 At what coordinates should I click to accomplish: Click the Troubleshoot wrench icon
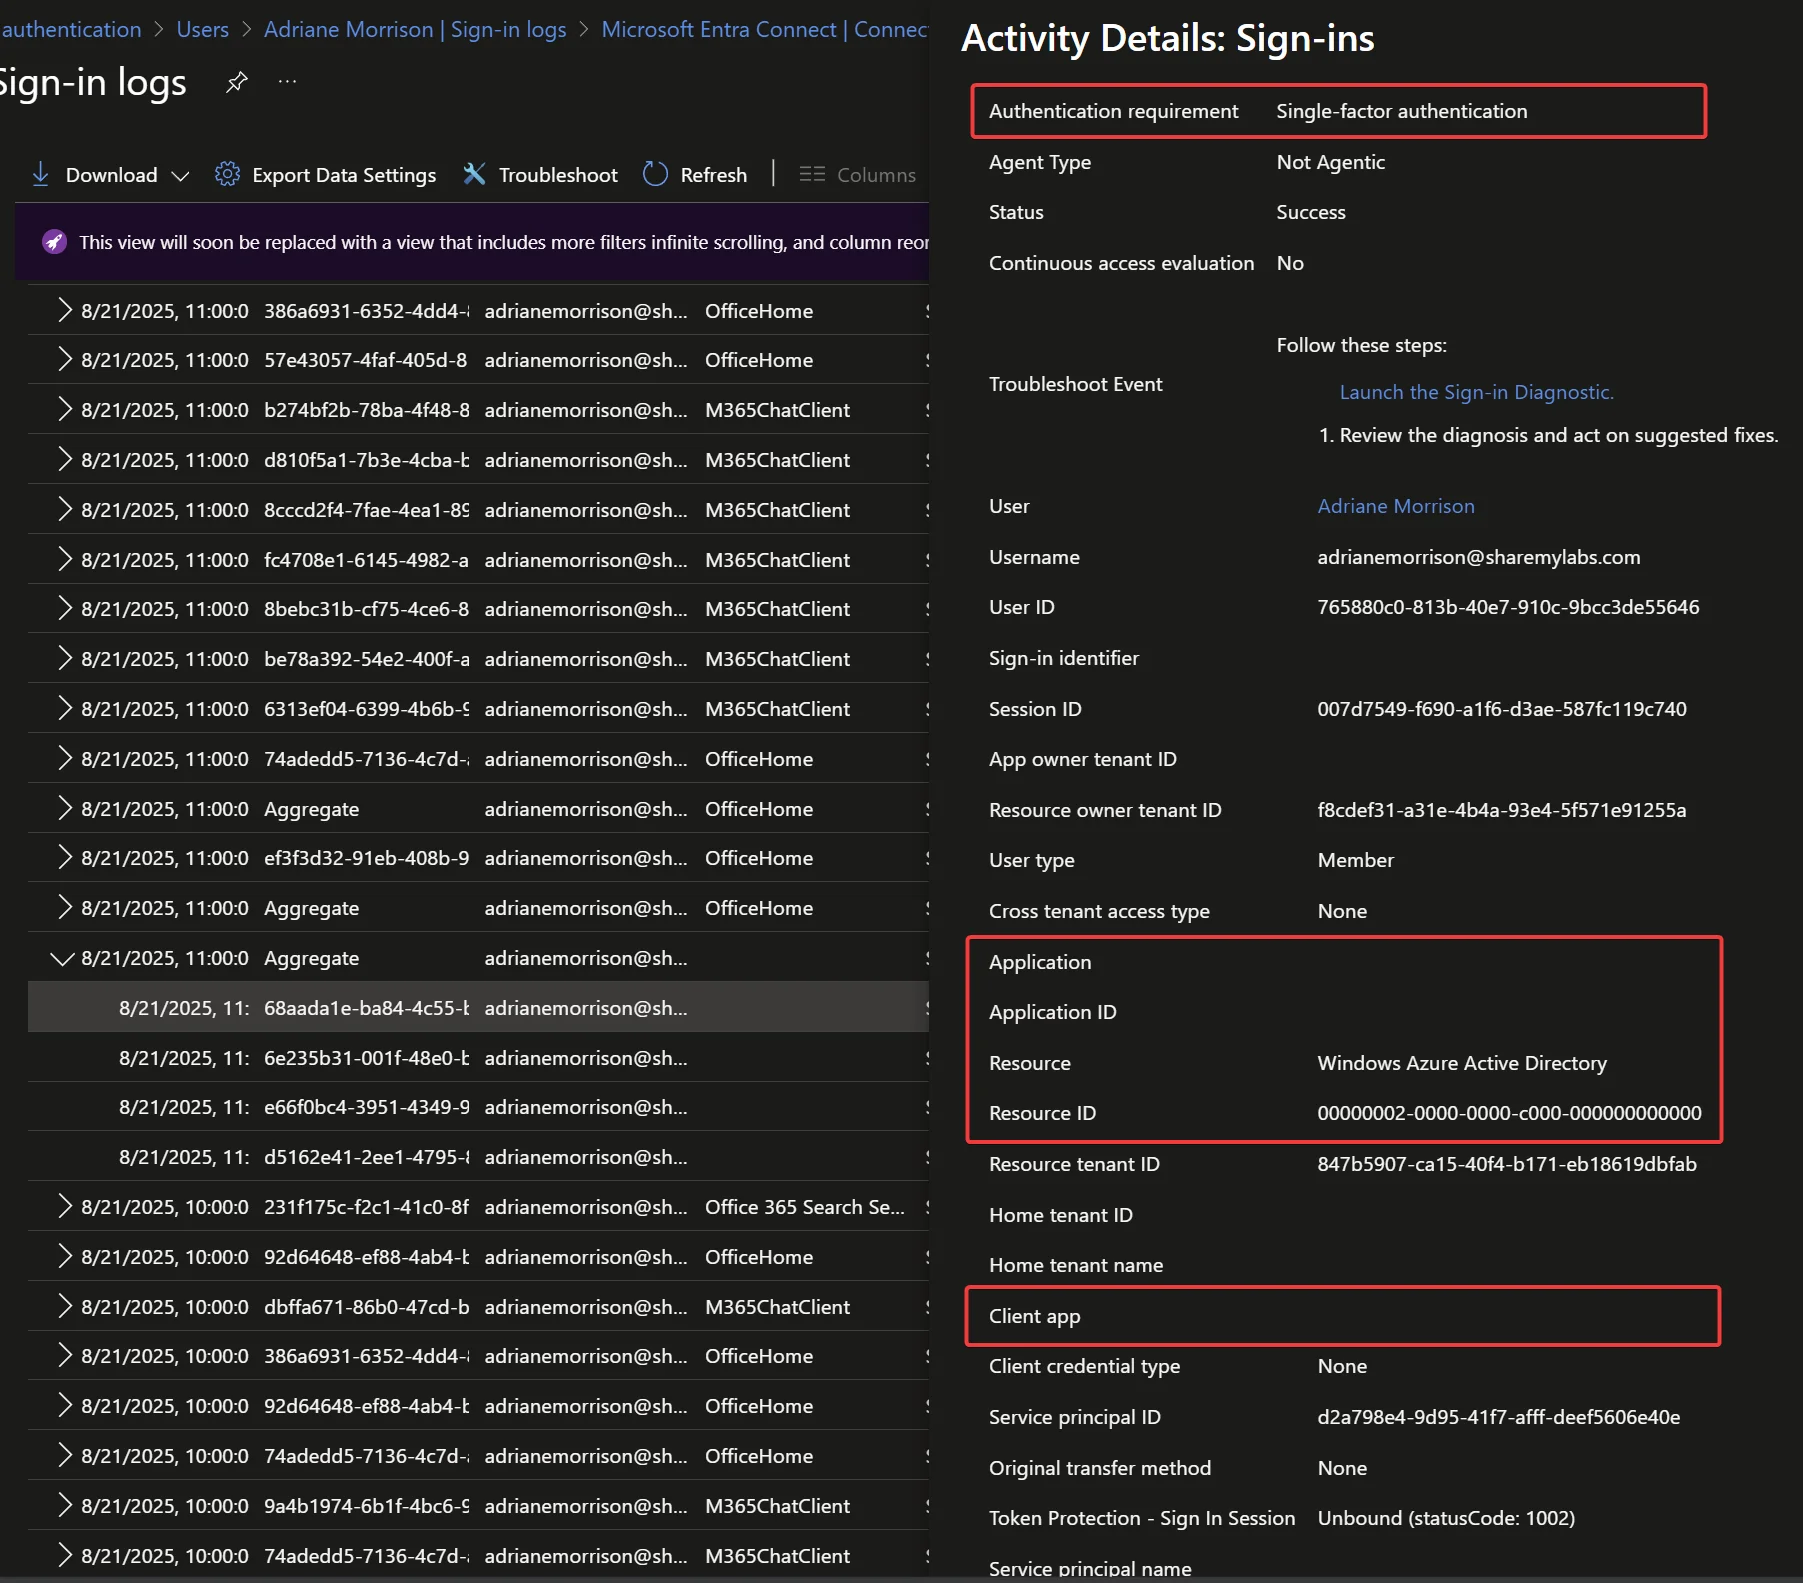(x=474, y=174)
